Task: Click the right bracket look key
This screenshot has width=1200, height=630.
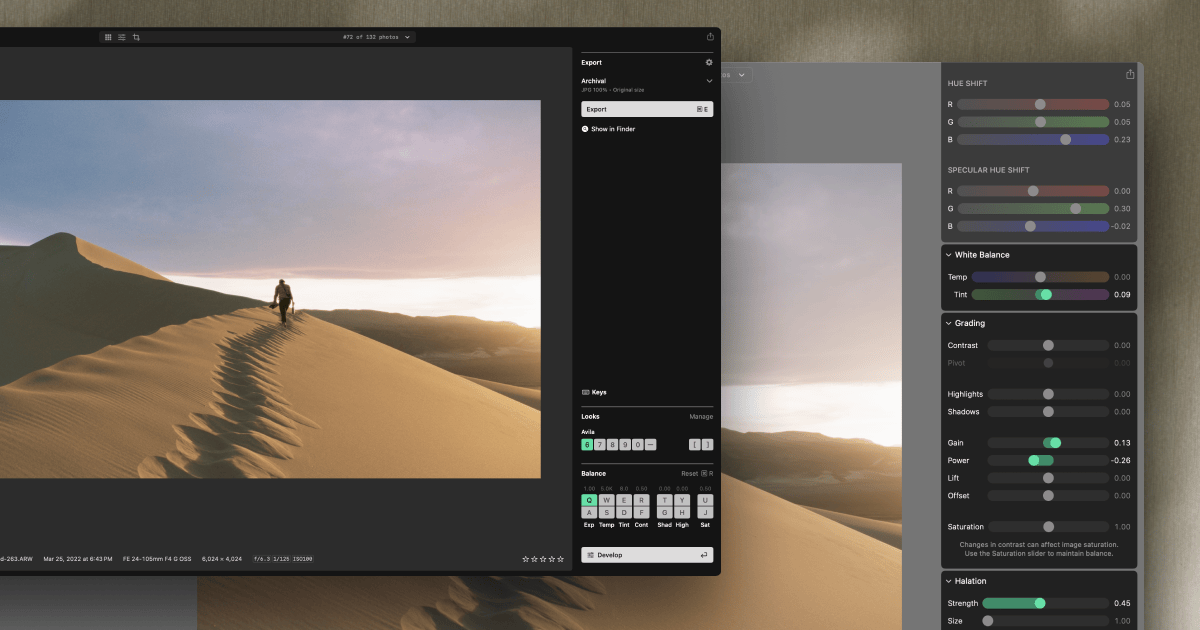Action: (x=707, y=444)
